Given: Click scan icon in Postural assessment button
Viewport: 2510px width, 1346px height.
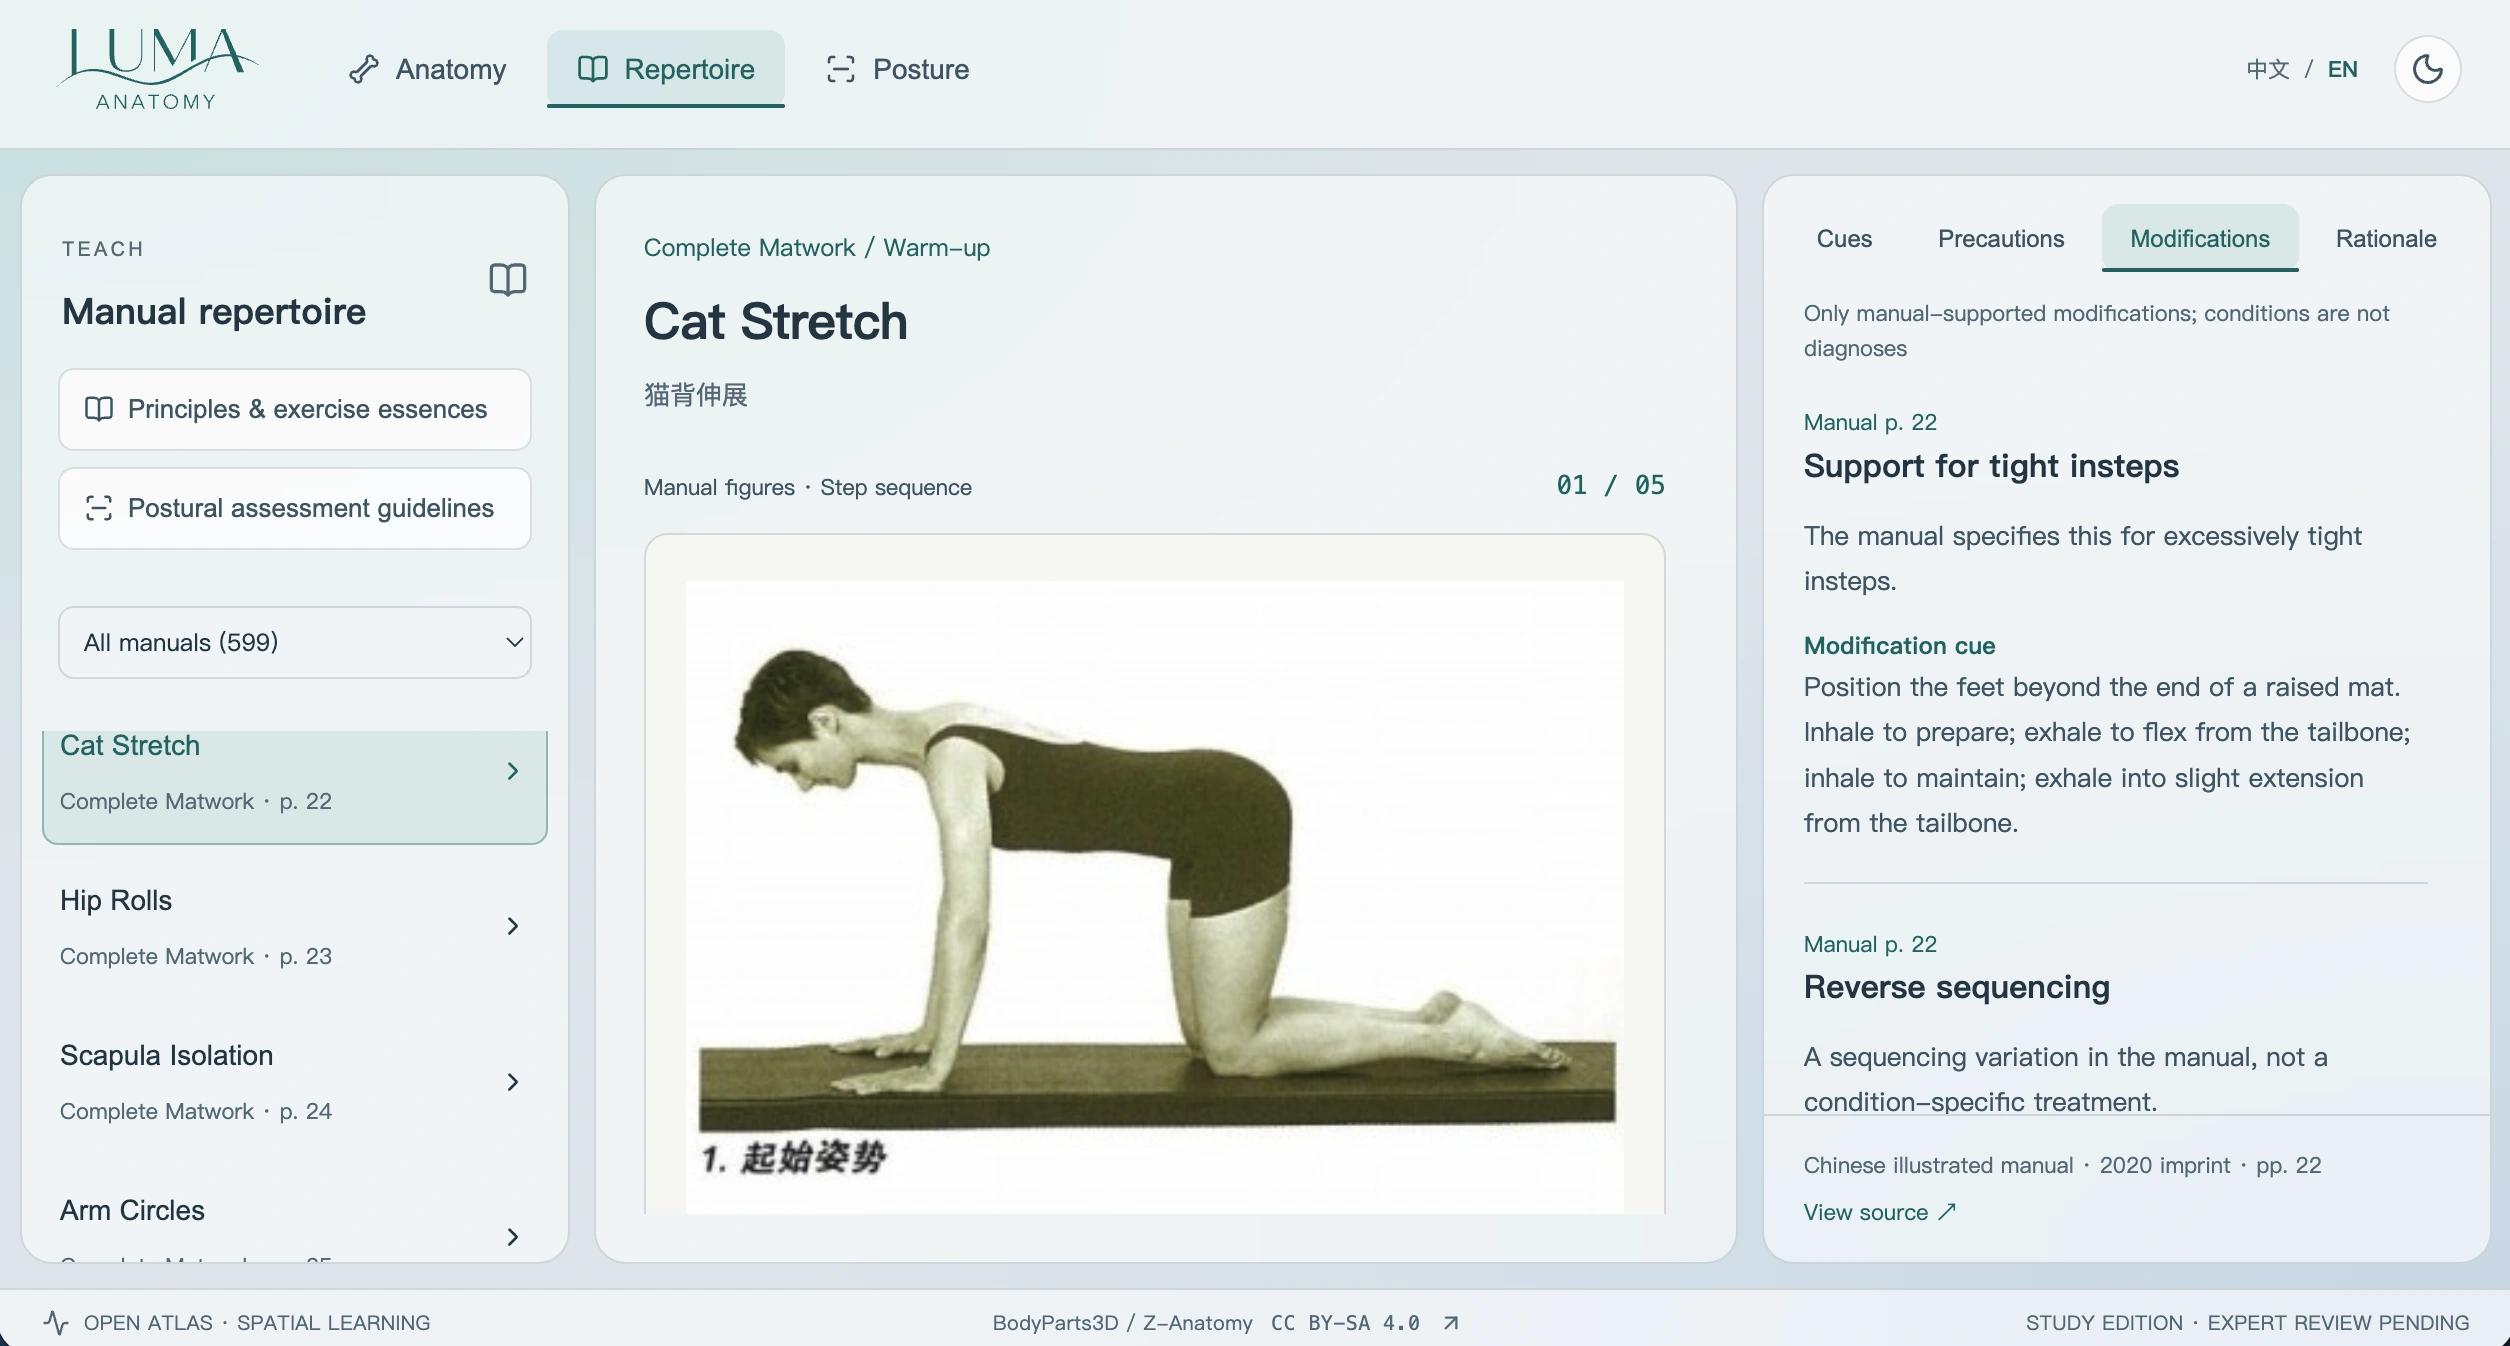Looking at the screenshot, I should tap(99, 508).
